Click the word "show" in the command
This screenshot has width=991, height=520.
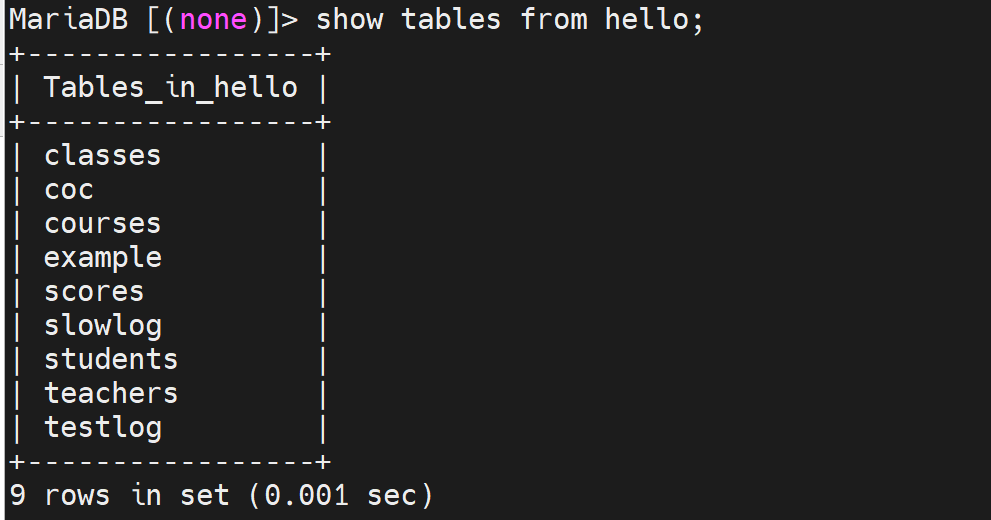(349, 20)
